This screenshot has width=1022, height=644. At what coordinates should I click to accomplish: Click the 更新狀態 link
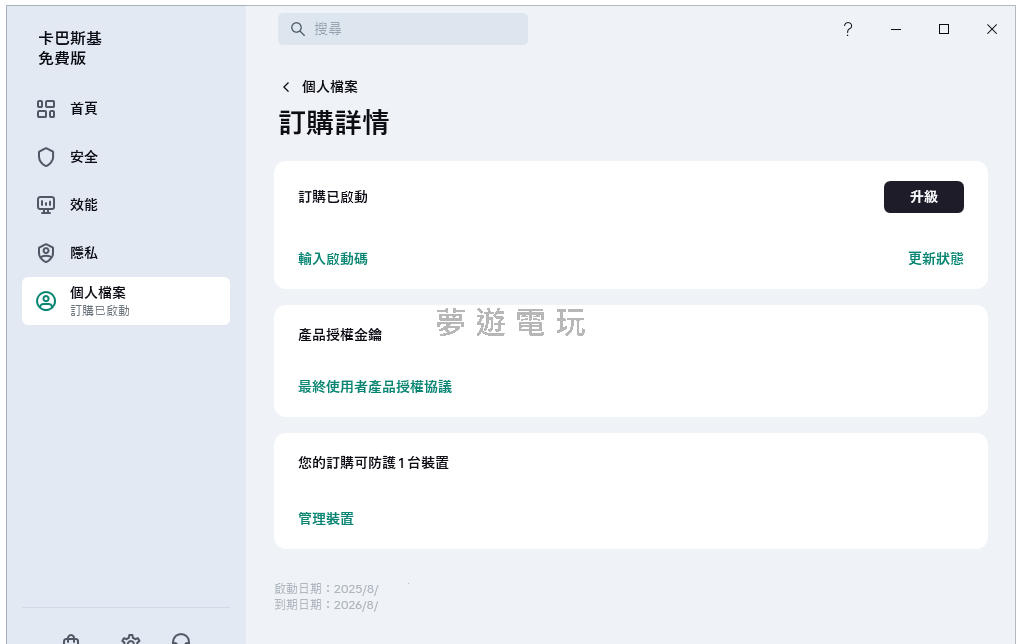tap(935, 259)
